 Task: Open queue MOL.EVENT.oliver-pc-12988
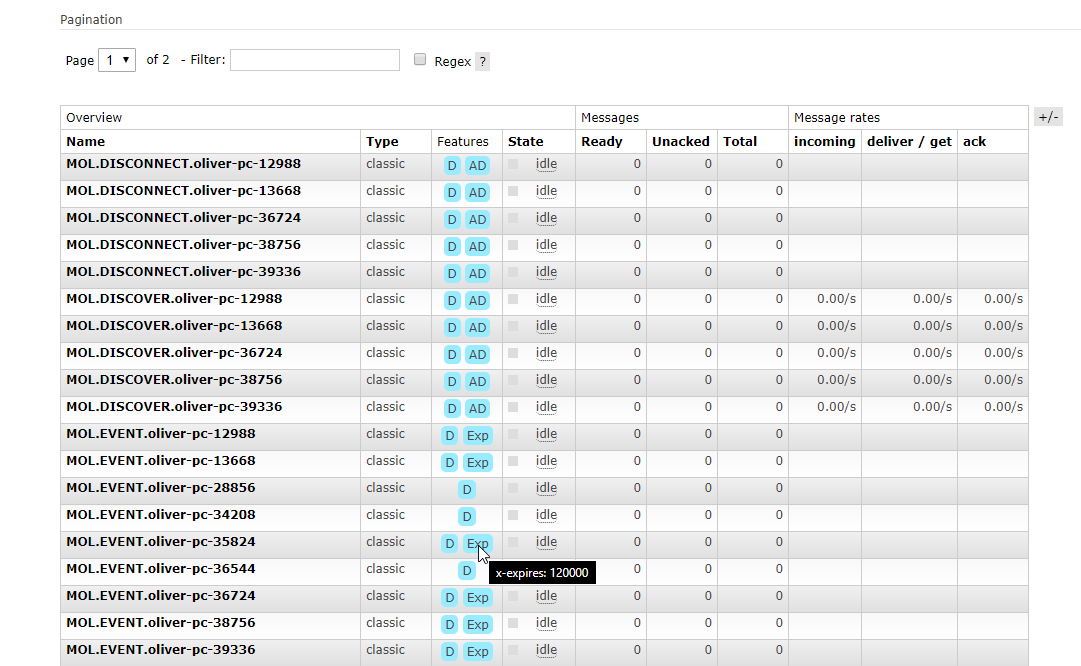pyautogui.click(x=161, y=434)
